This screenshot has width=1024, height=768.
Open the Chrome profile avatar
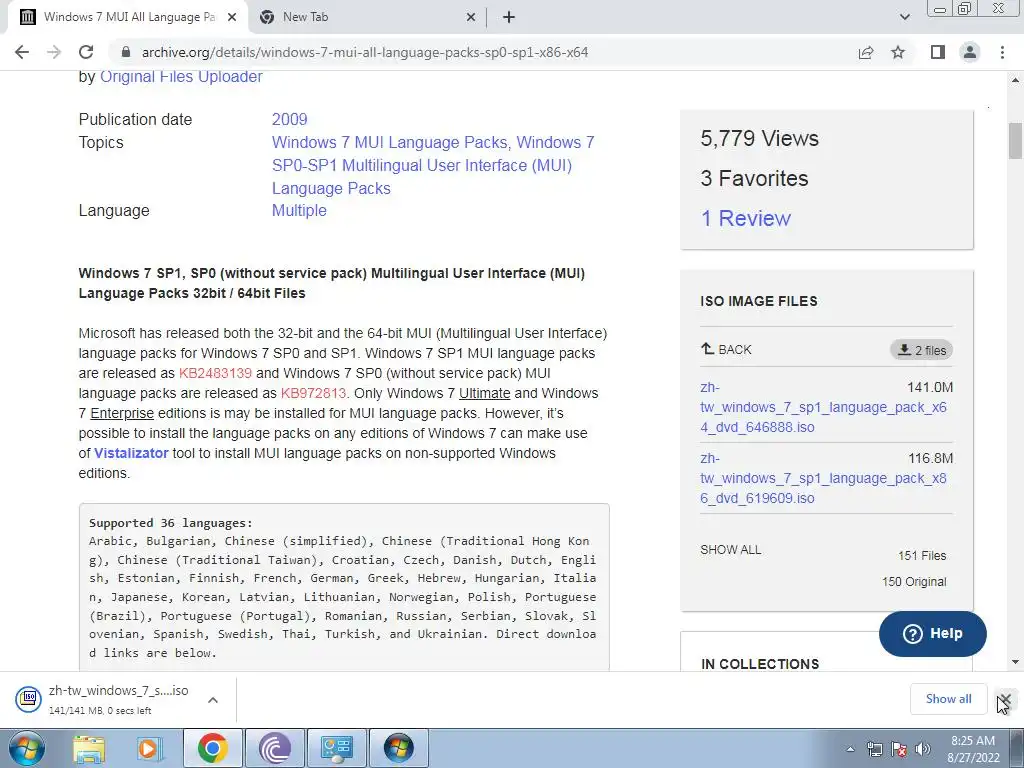tap(970, 52)
